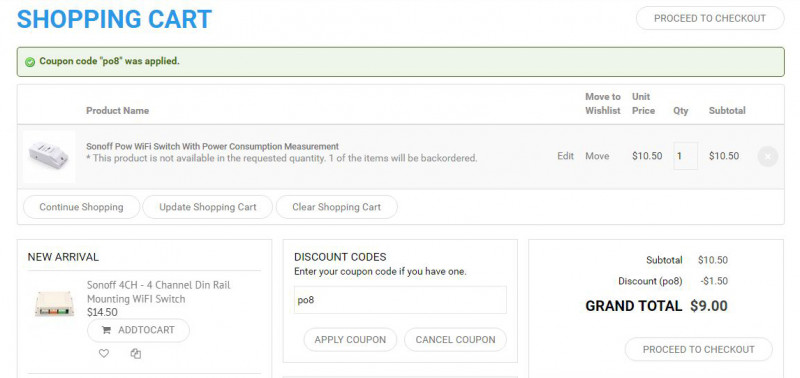
Task: Open the Sonoff Pow WiFi Switch product link
Action: [212, 146]
